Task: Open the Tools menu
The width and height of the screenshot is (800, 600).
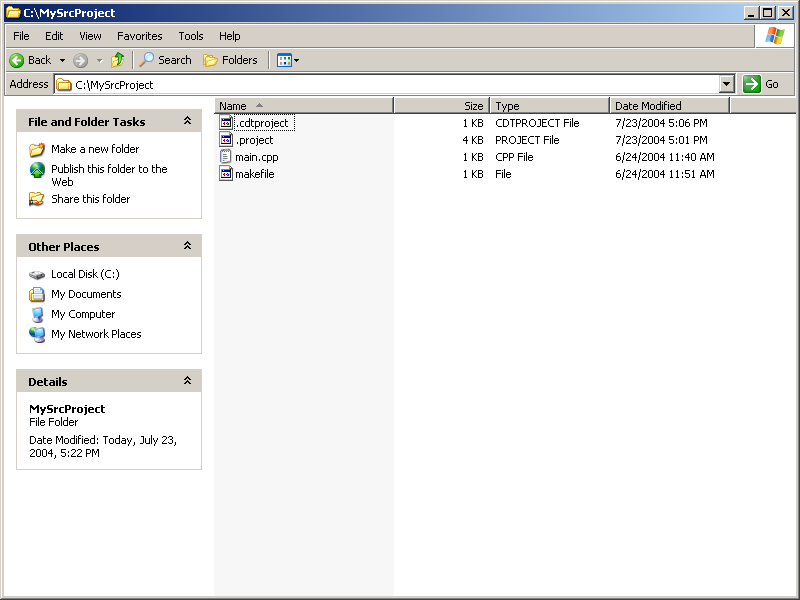Action: point(190,36)
